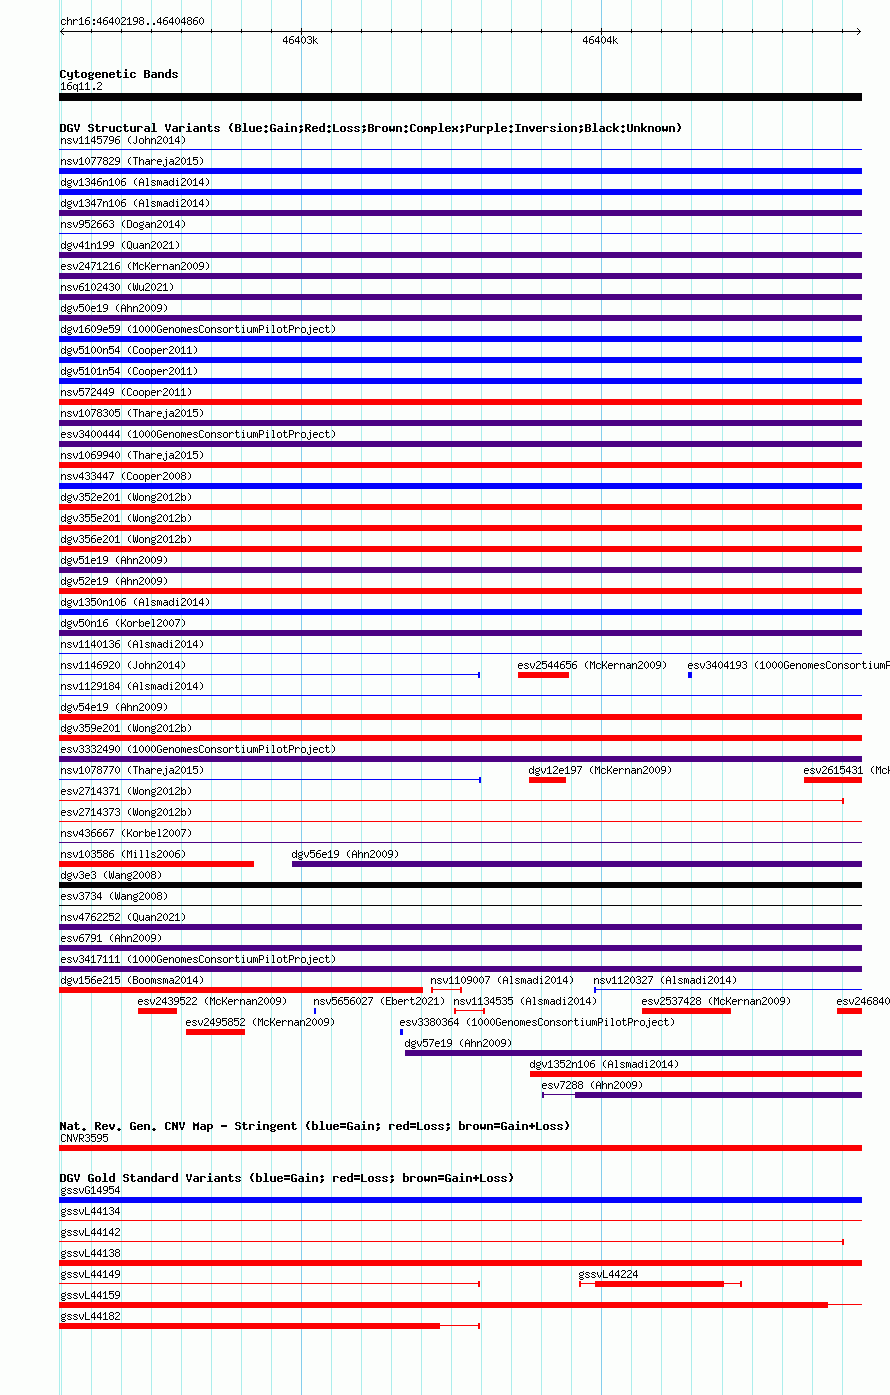The height and width of the screenshot is (1395, 890).
Task: Open the dgv356e201 (Wong2012b) label
Action: coord(126,539)
